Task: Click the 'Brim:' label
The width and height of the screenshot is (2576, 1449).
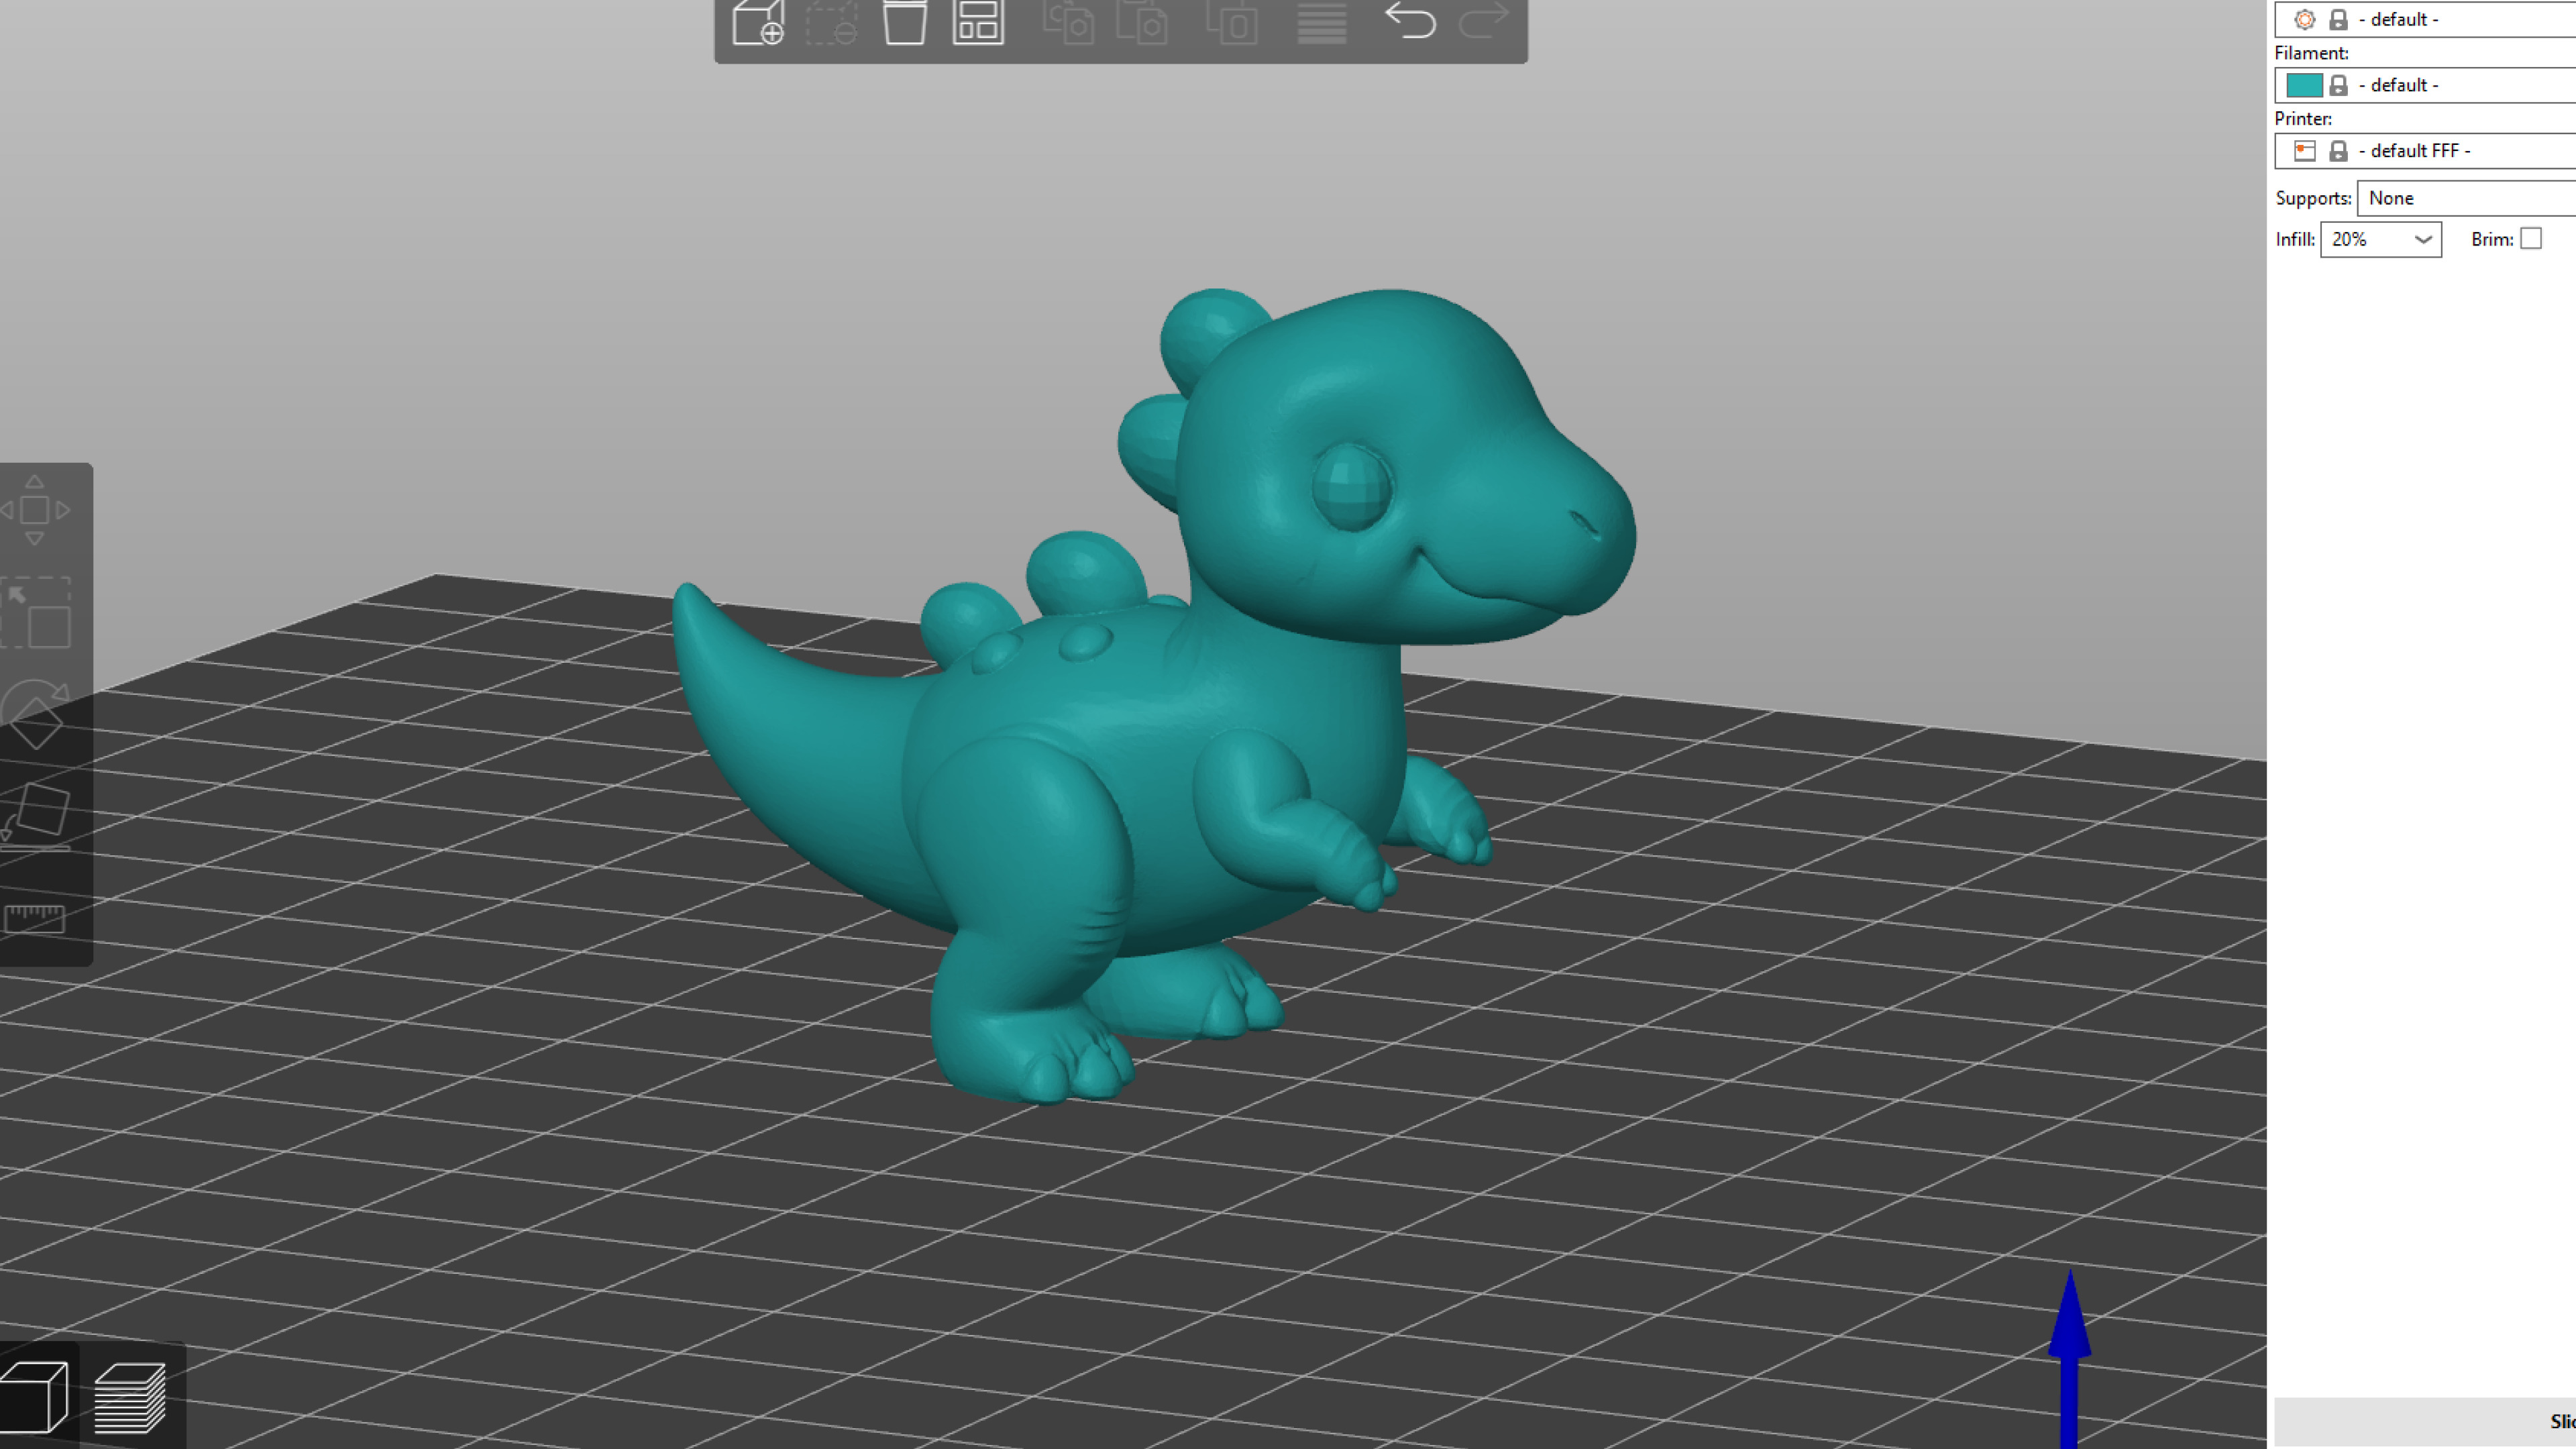Action: tap(2492, 239)
